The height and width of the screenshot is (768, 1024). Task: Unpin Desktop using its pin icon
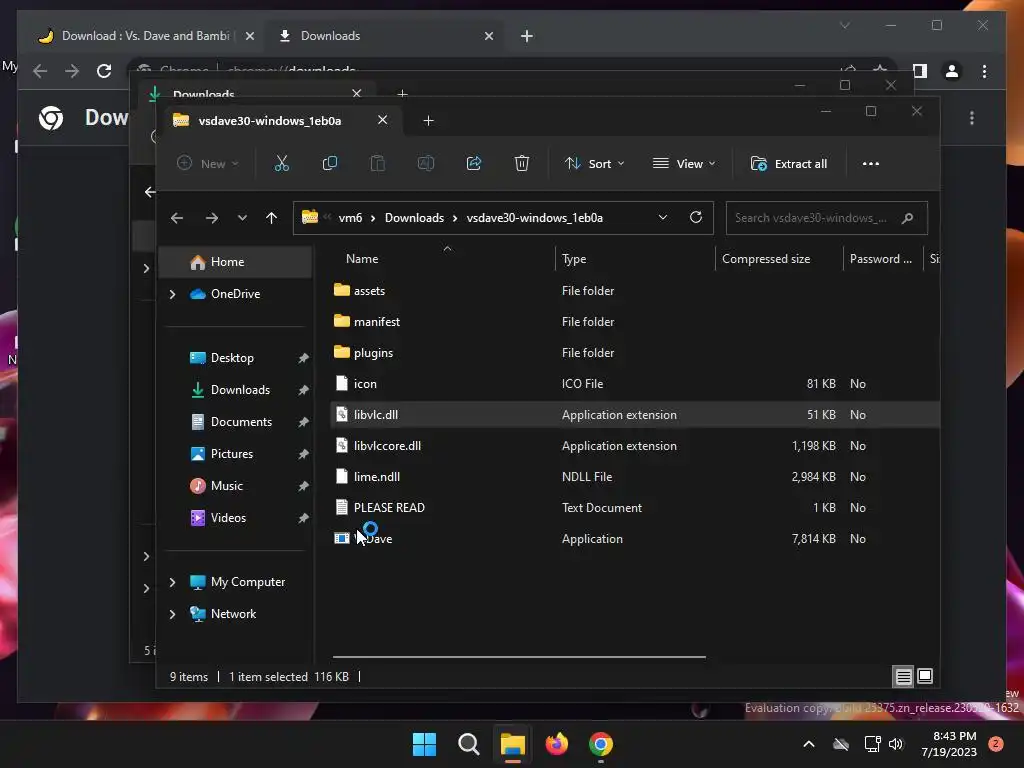point(304,358)
